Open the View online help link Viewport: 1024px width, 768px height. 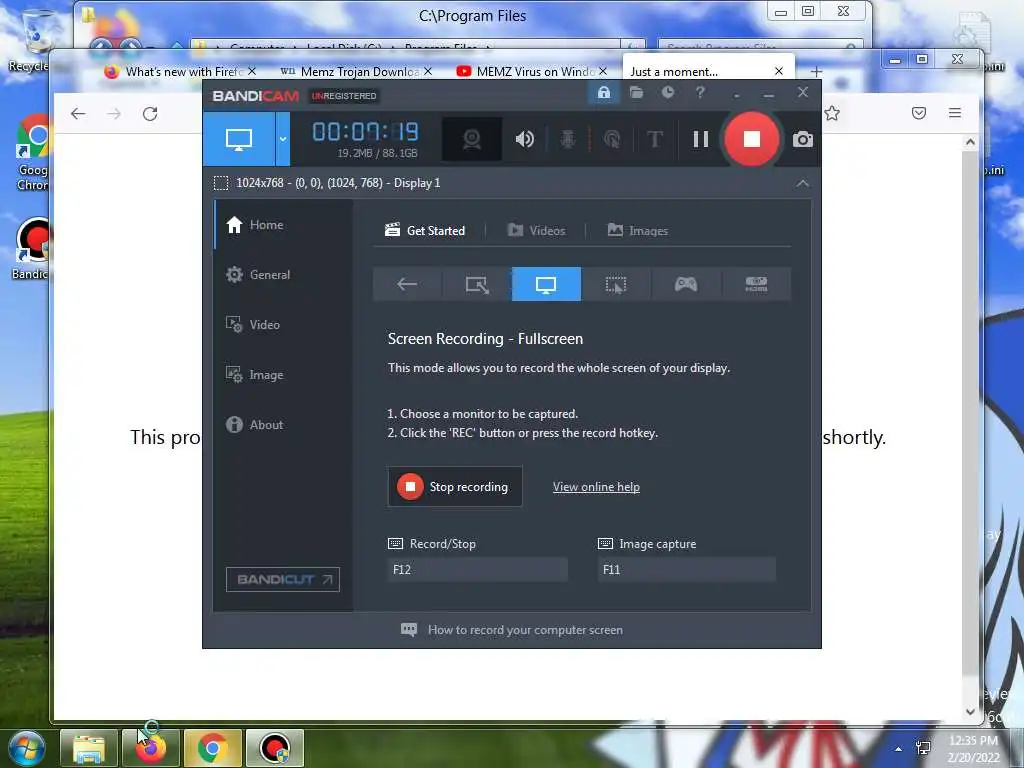coord(596,487)
